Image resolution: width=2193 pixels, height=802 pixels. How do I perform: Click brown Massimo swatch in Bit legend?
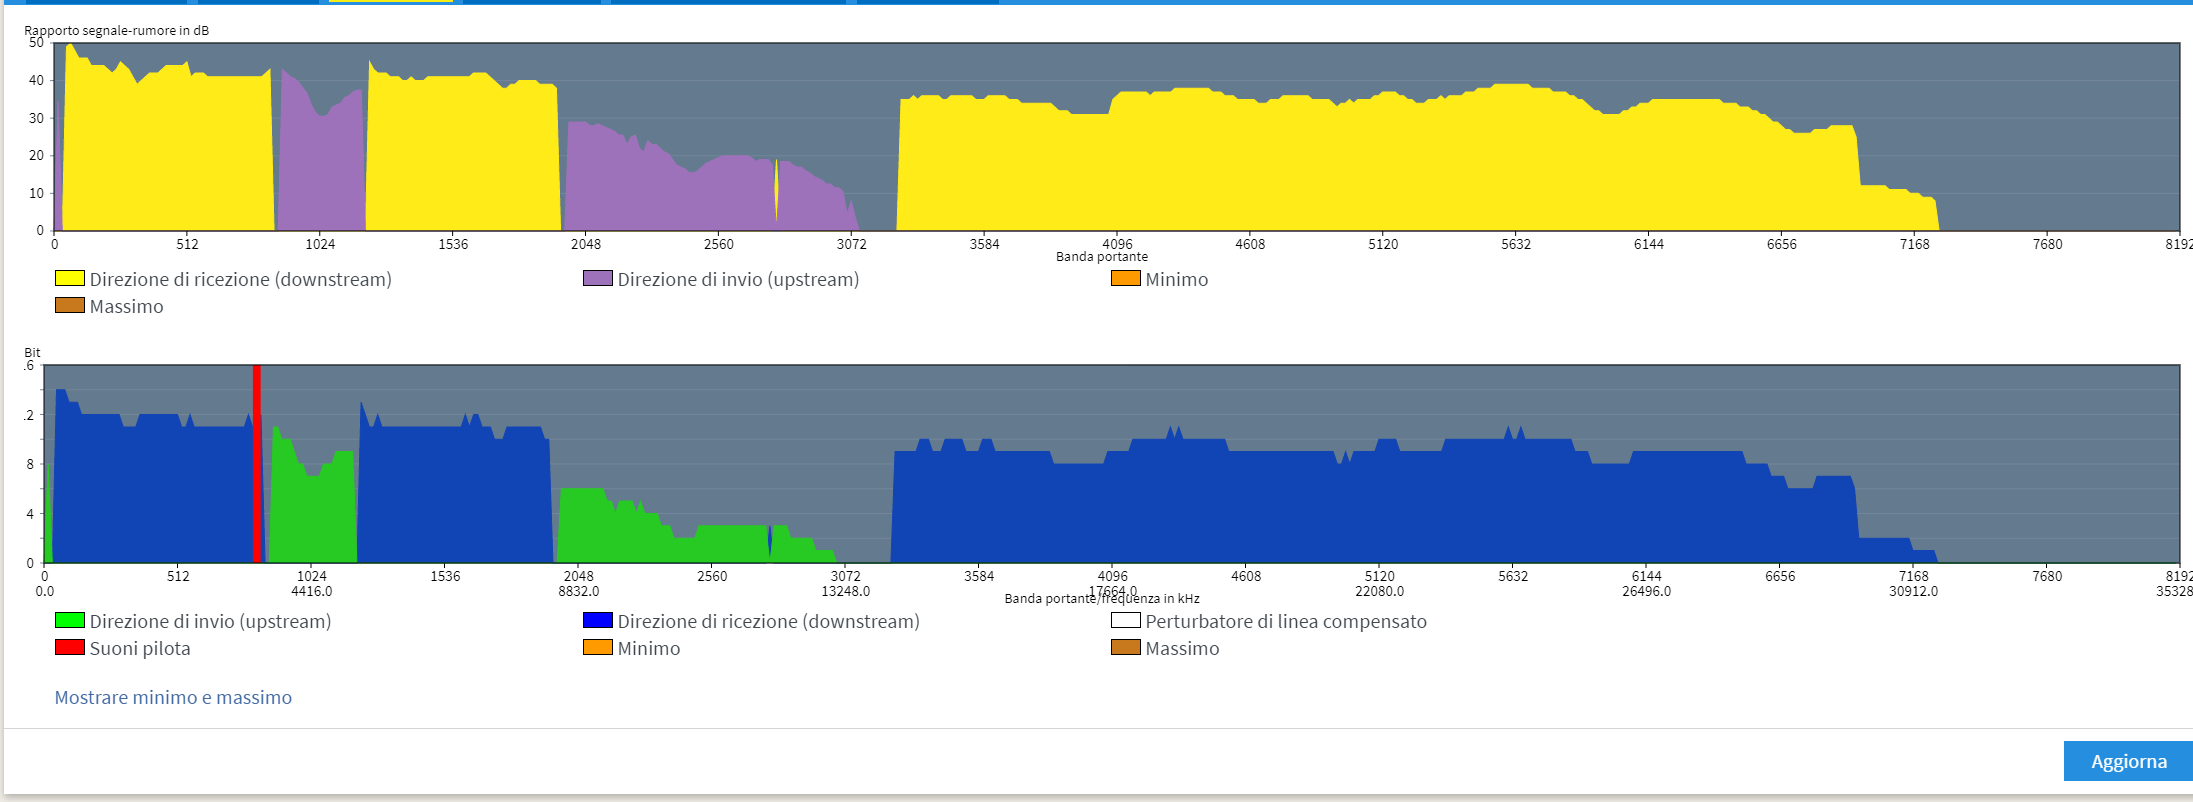point(1126,647)
